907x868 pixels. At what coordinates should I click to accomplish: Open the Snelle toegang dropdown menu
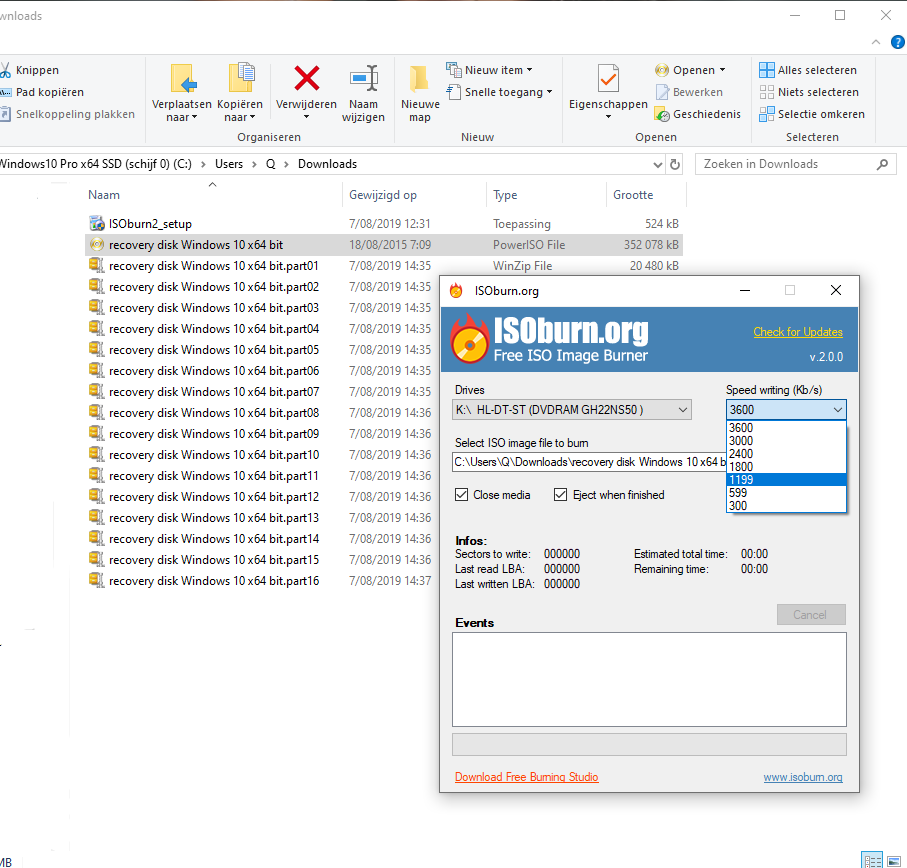(x=508, y=92)
